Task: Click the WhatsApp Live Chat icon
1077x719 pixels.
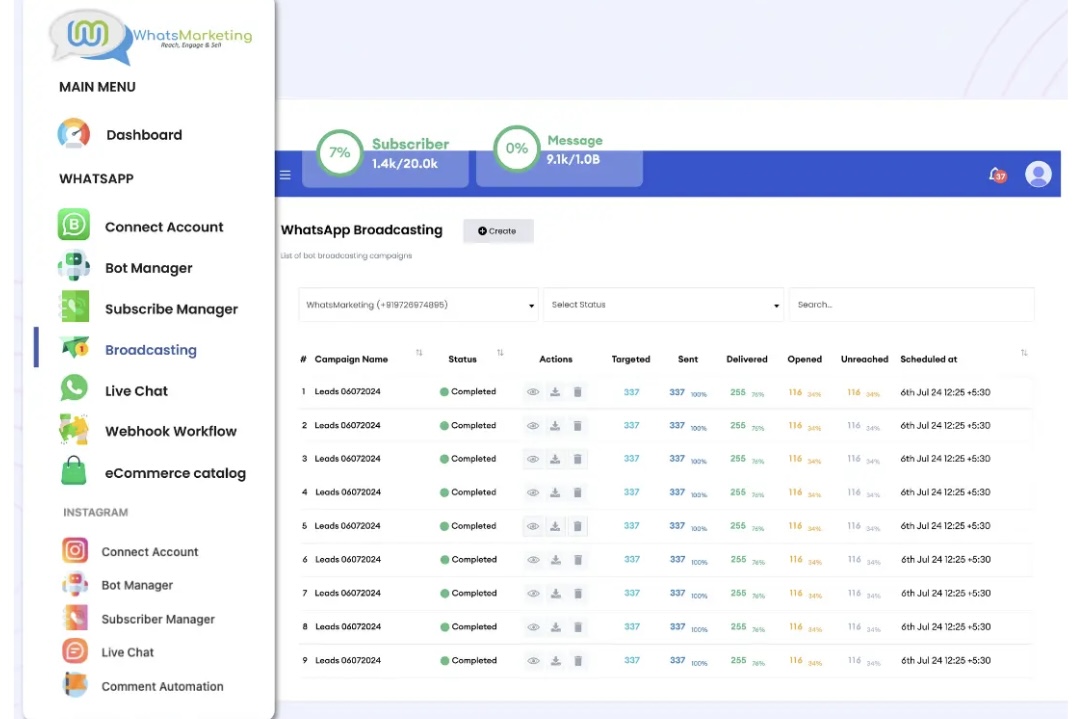Action: 74,390
